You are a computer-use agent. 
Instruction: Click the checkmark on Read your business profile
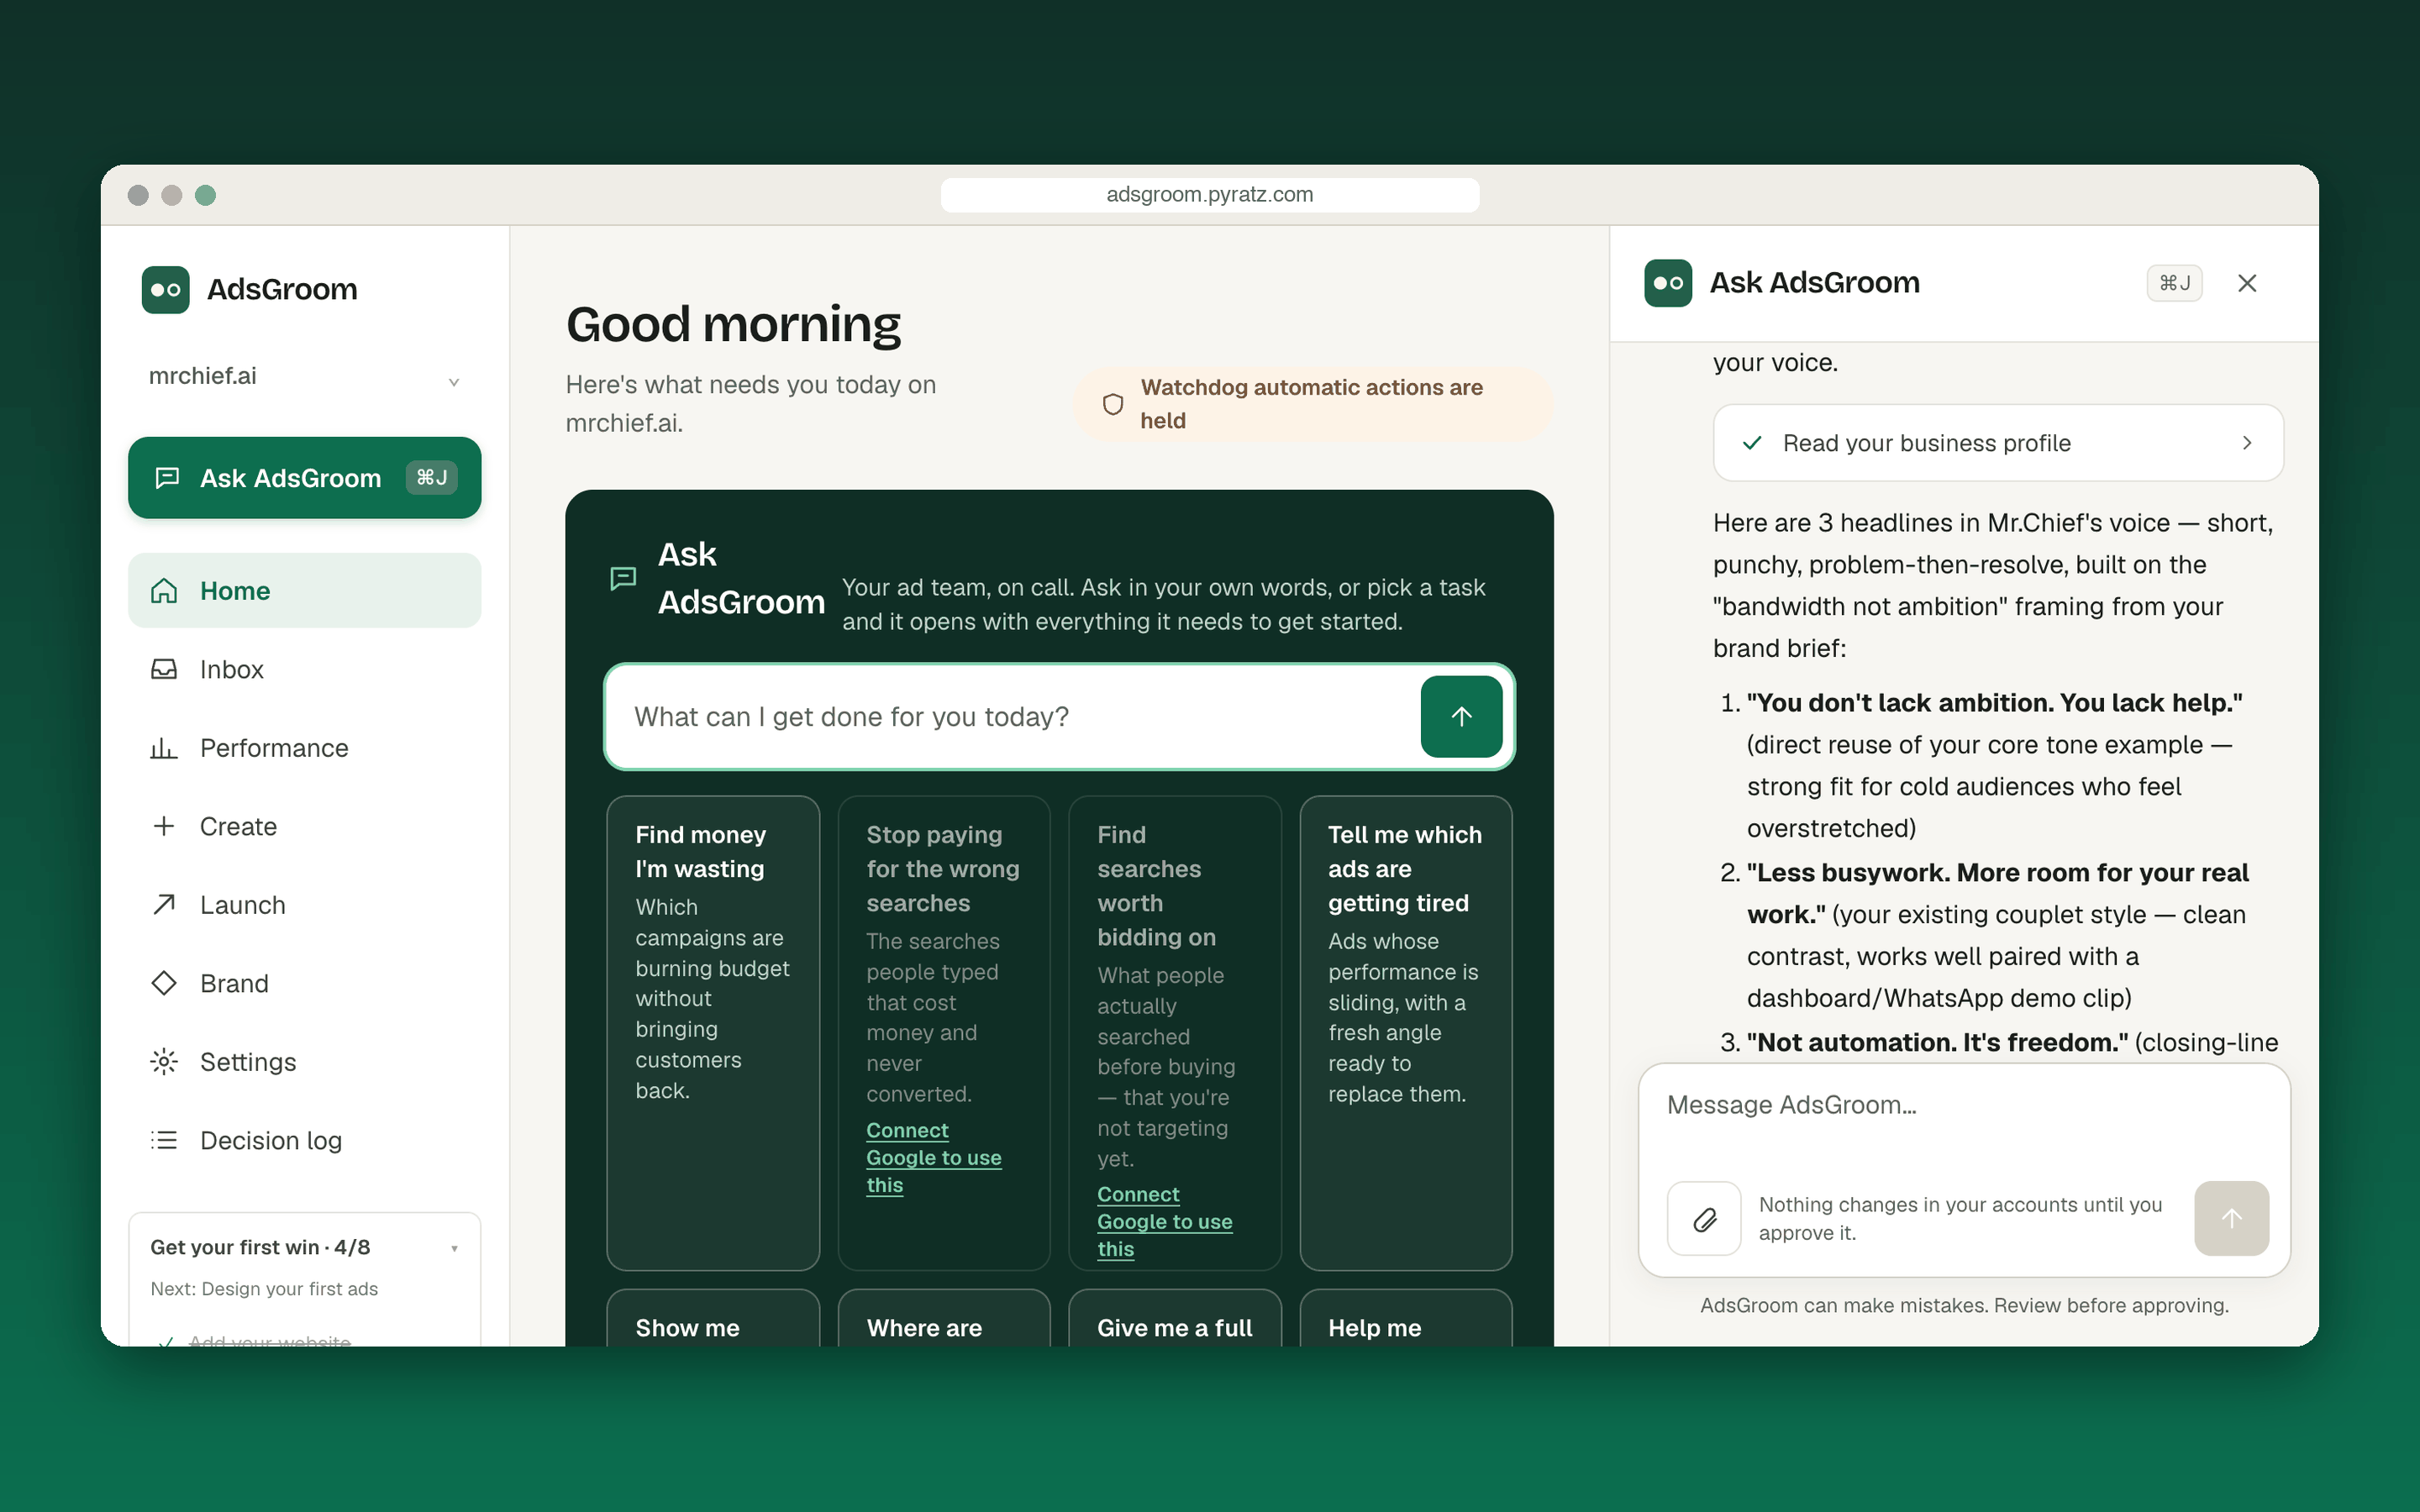(1752, 442)
